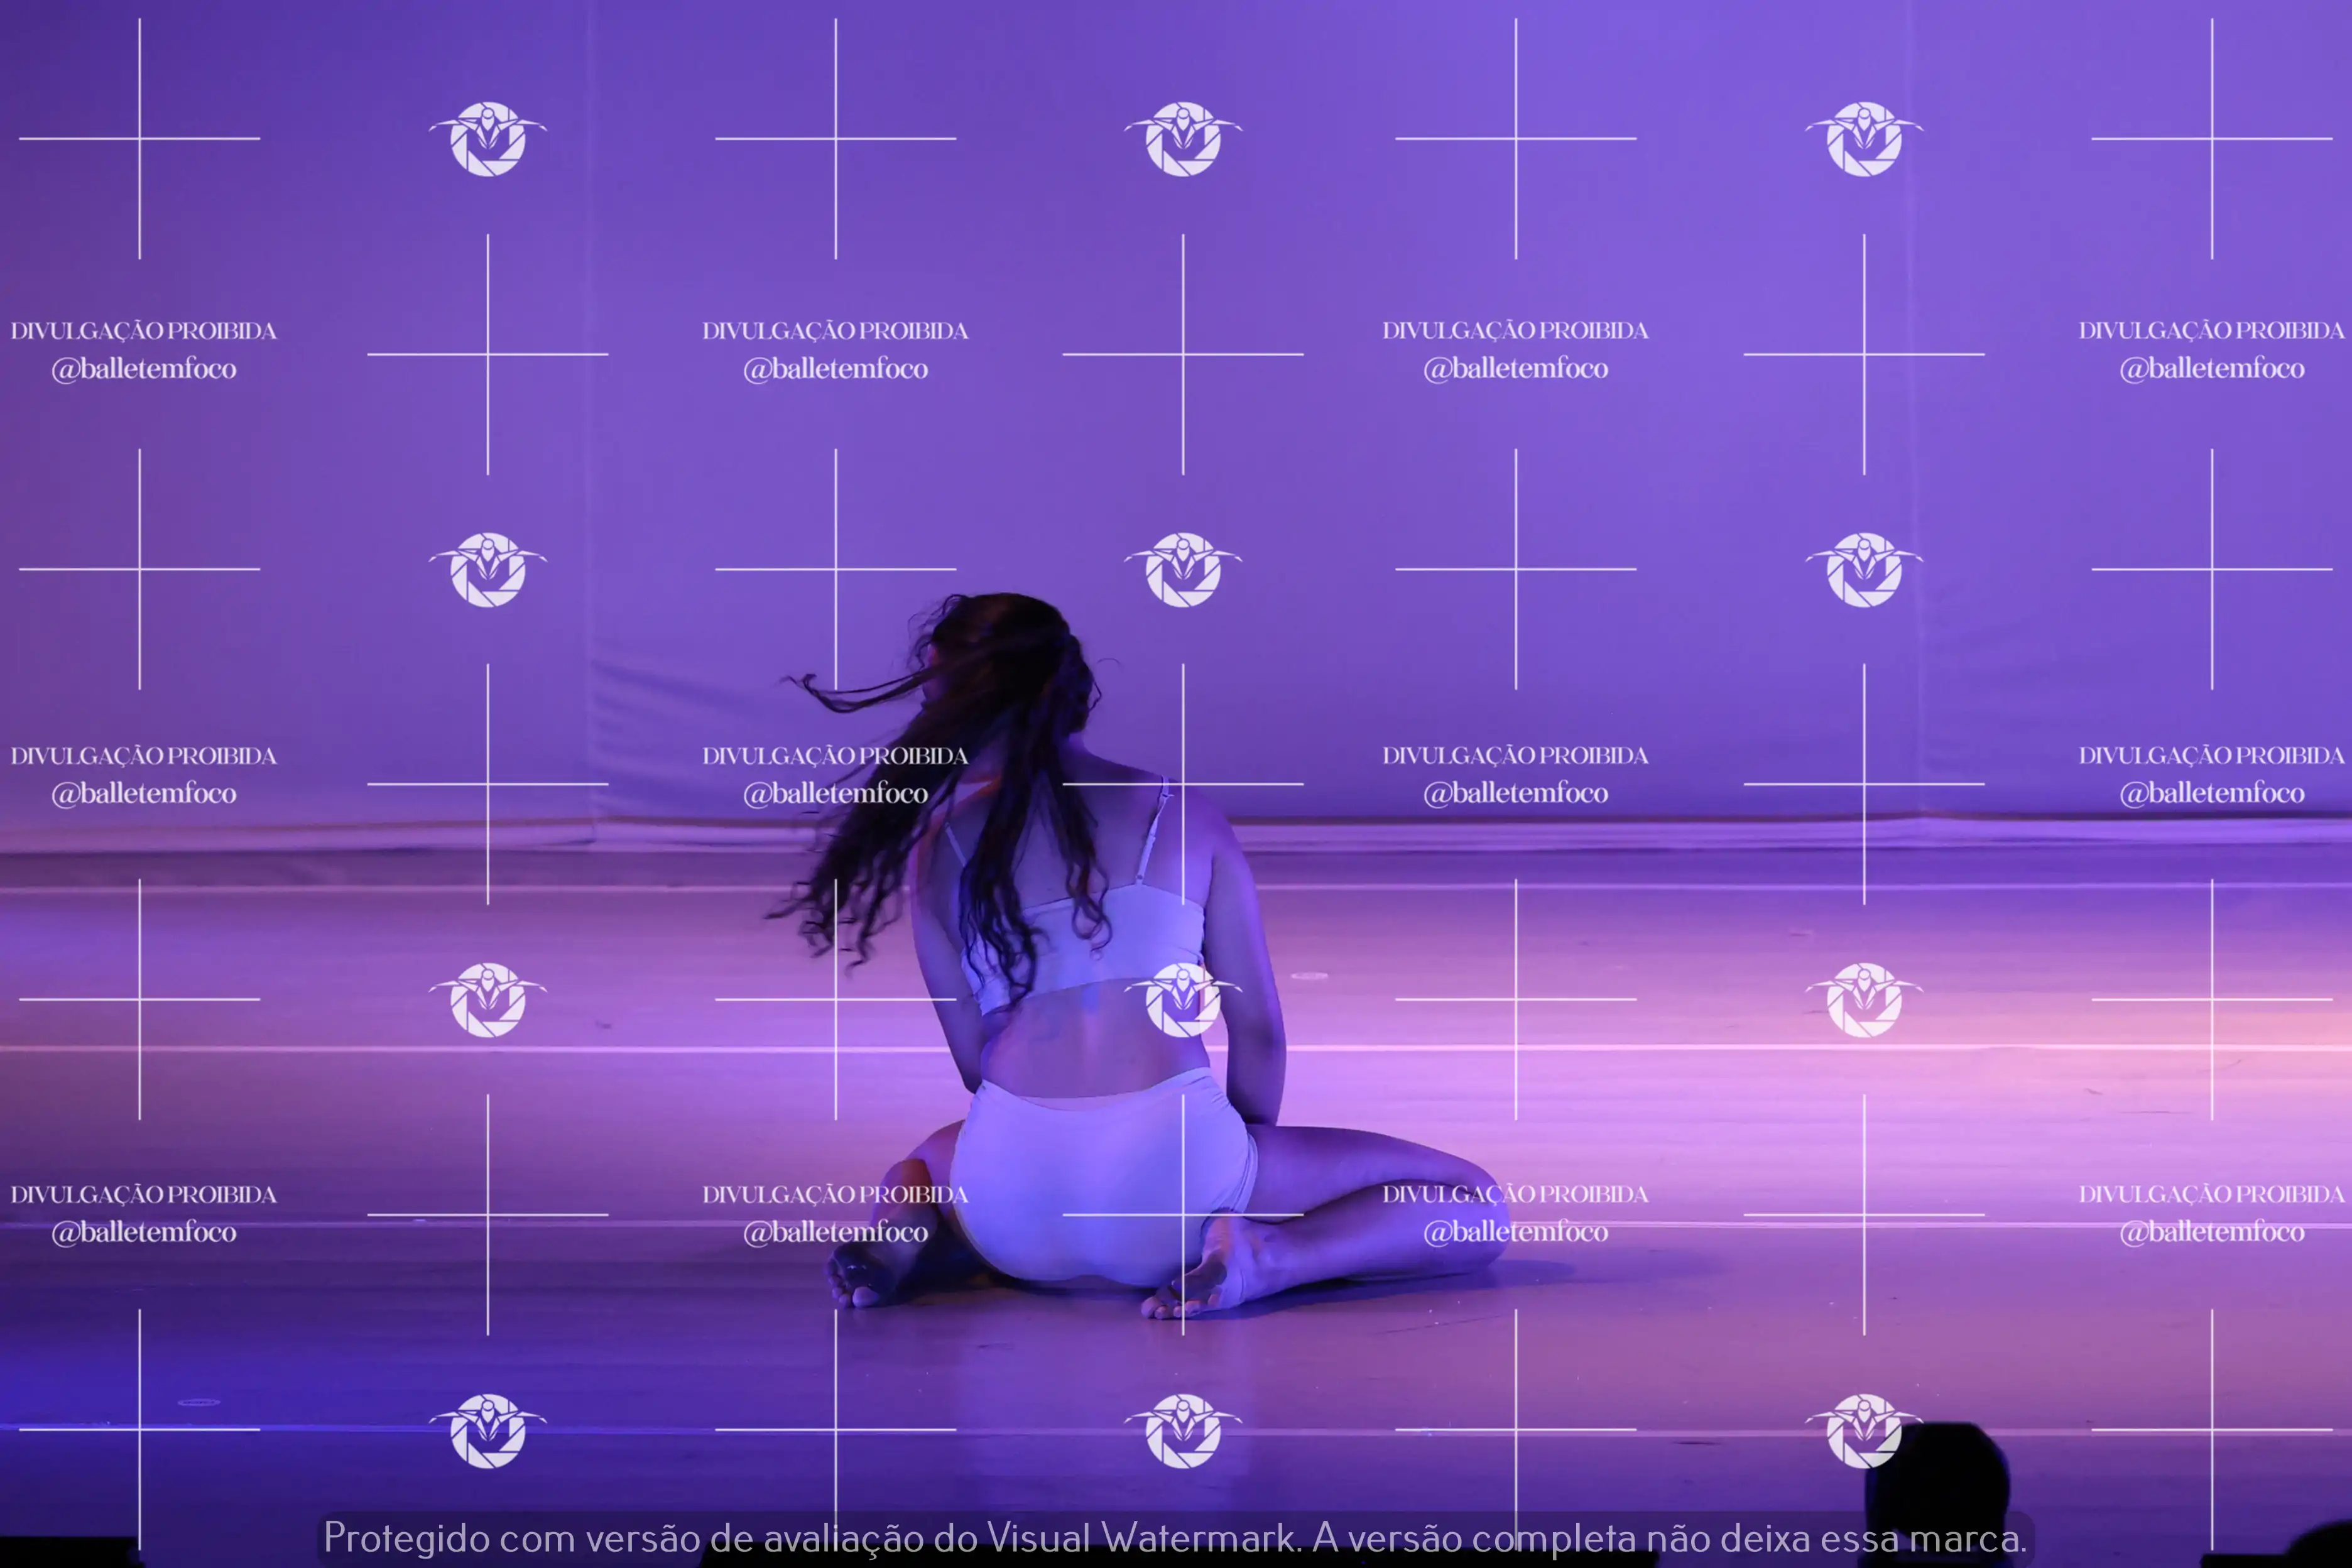Click the camera logo overlapping the dancer's back
Viewport: 2352px width, 1568px height.
(1183, 999)
